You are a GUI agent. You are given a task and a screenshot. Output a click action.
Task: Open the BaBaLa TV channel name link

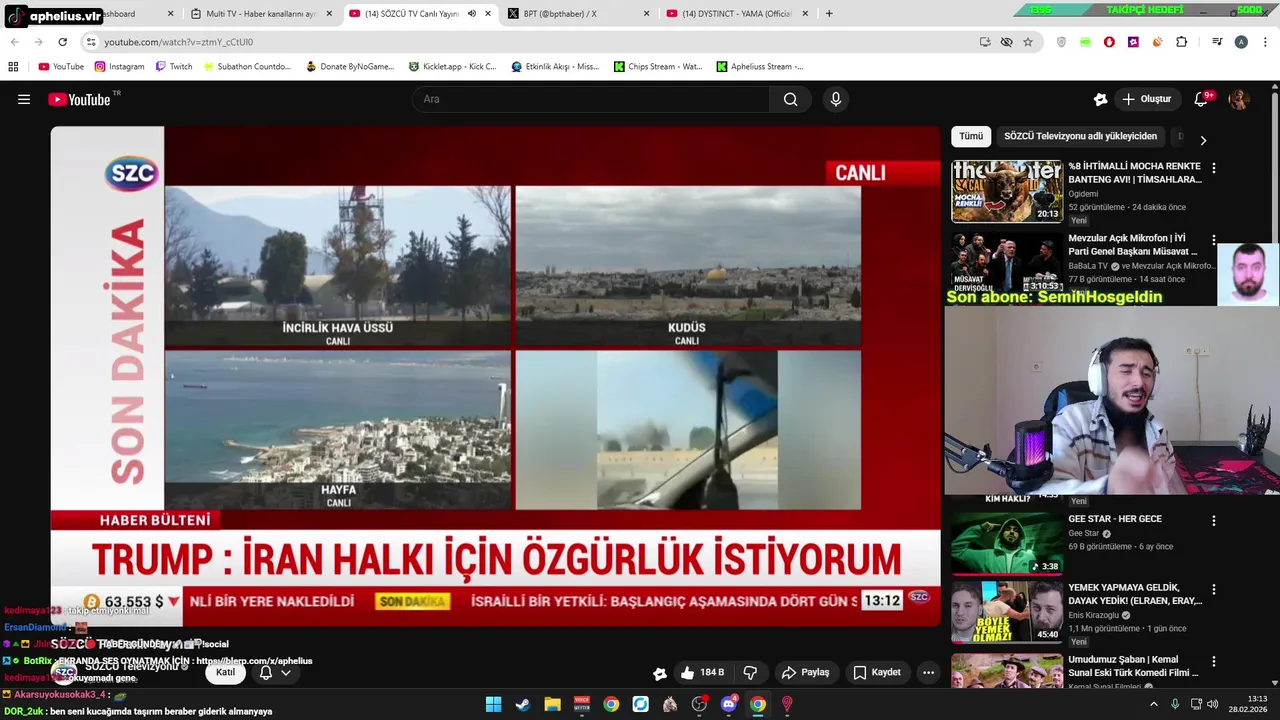pos(1088,266)
